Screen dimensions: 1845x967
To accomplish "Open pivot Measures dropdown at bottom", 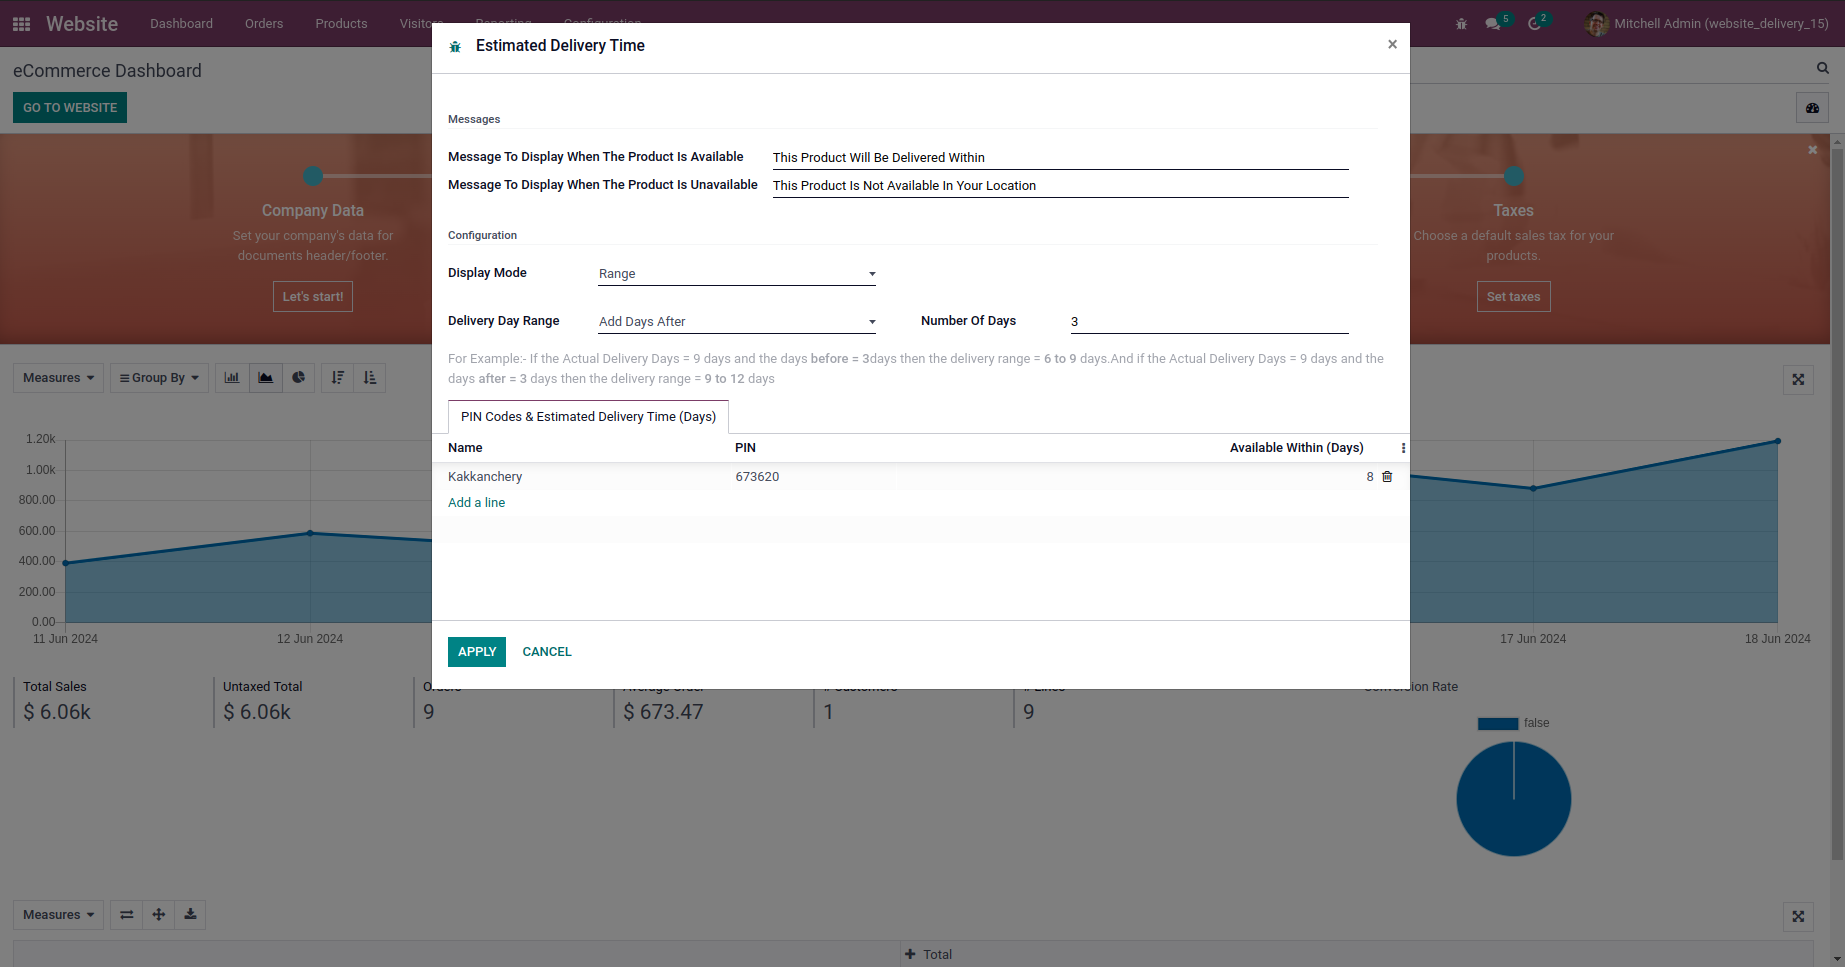I will 58,915.
